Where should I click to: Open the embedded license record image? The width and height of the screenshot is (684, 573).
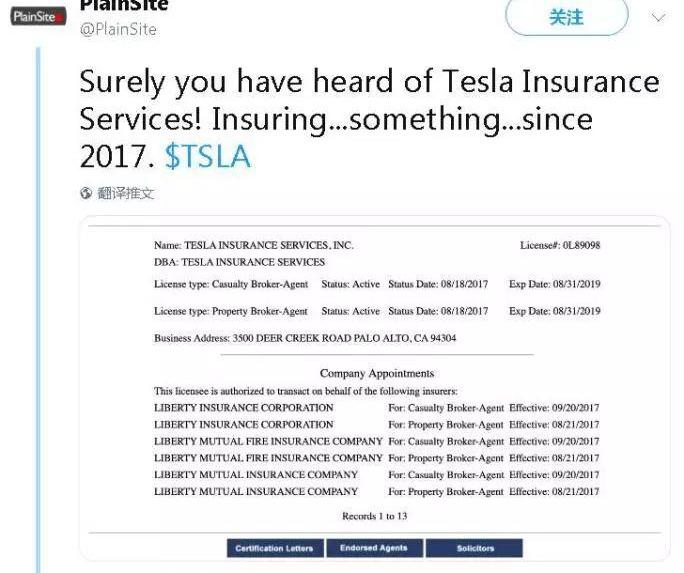(x=375, y=388)
